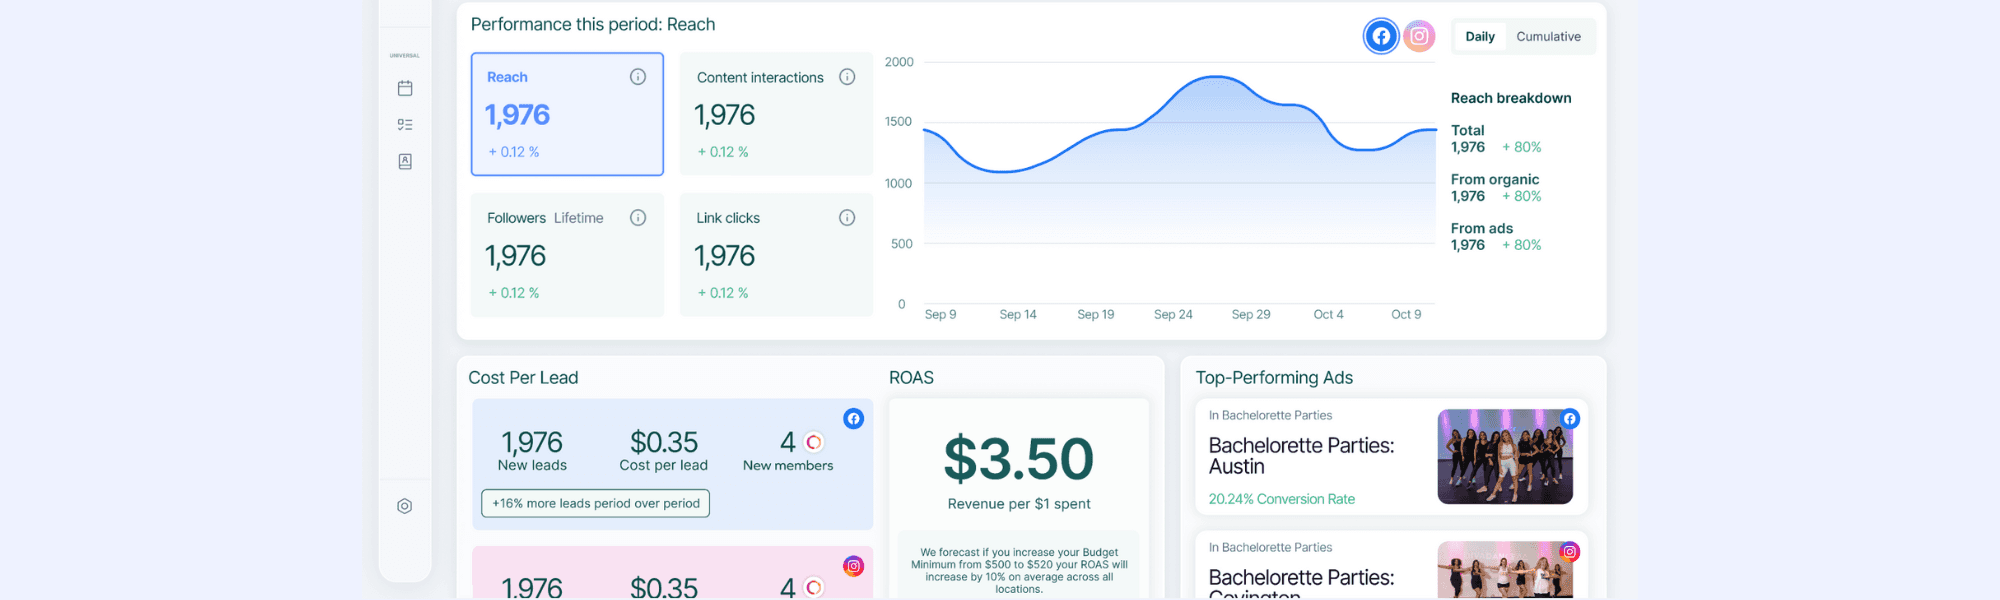Open the Bachelorette Parties: Covington ad thumbnail
Image resolution: width=2000 pixels, height=600 pixels.
pos(1505,570)
